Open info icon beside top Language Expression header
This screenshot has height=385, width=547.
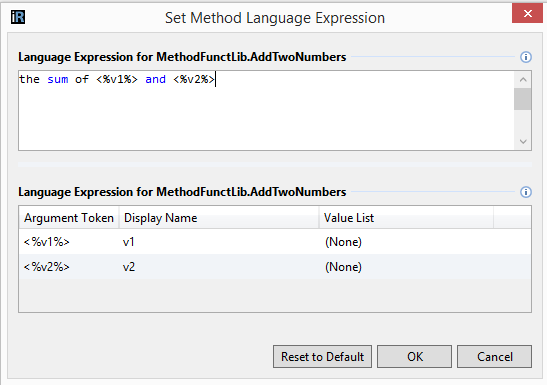tap(526, 57)
